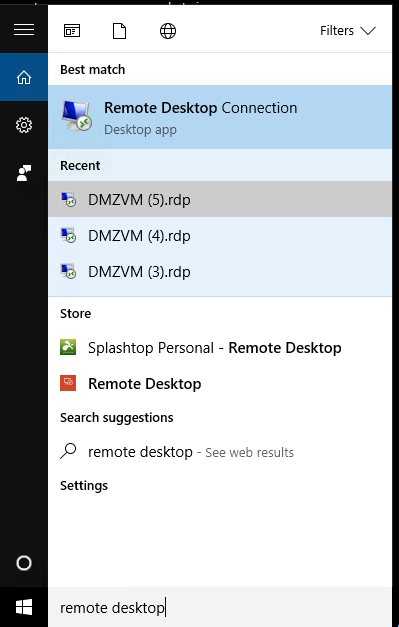
Task: See web results for remote desktop
Action: [220, 452]
